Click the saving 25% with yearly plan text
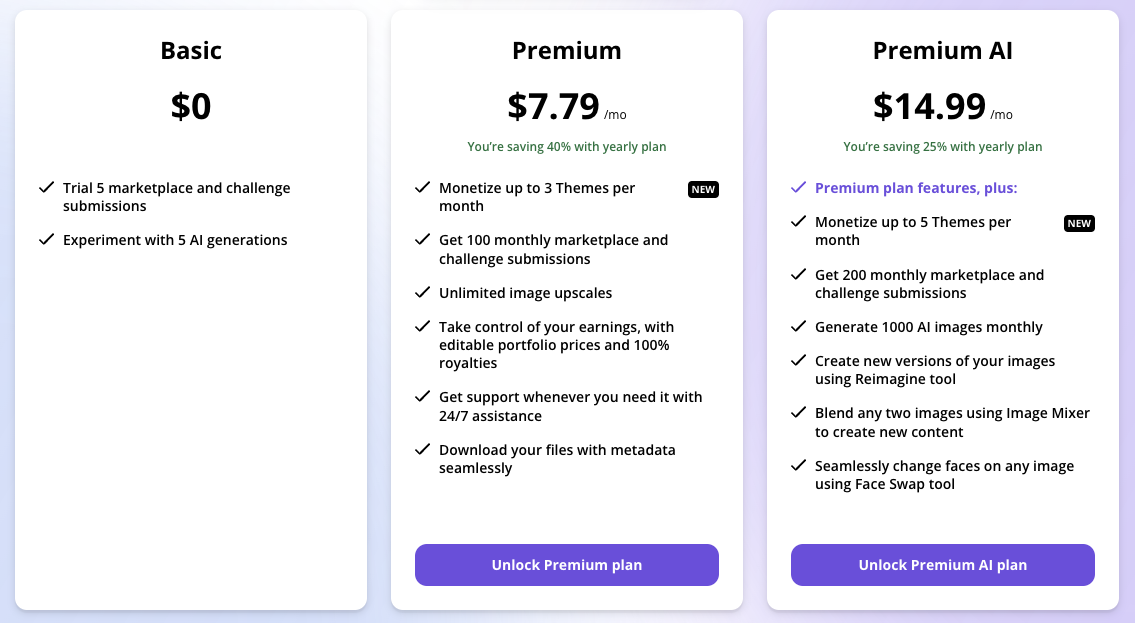This screenshot has height=623, width=1135. [942, 147]
